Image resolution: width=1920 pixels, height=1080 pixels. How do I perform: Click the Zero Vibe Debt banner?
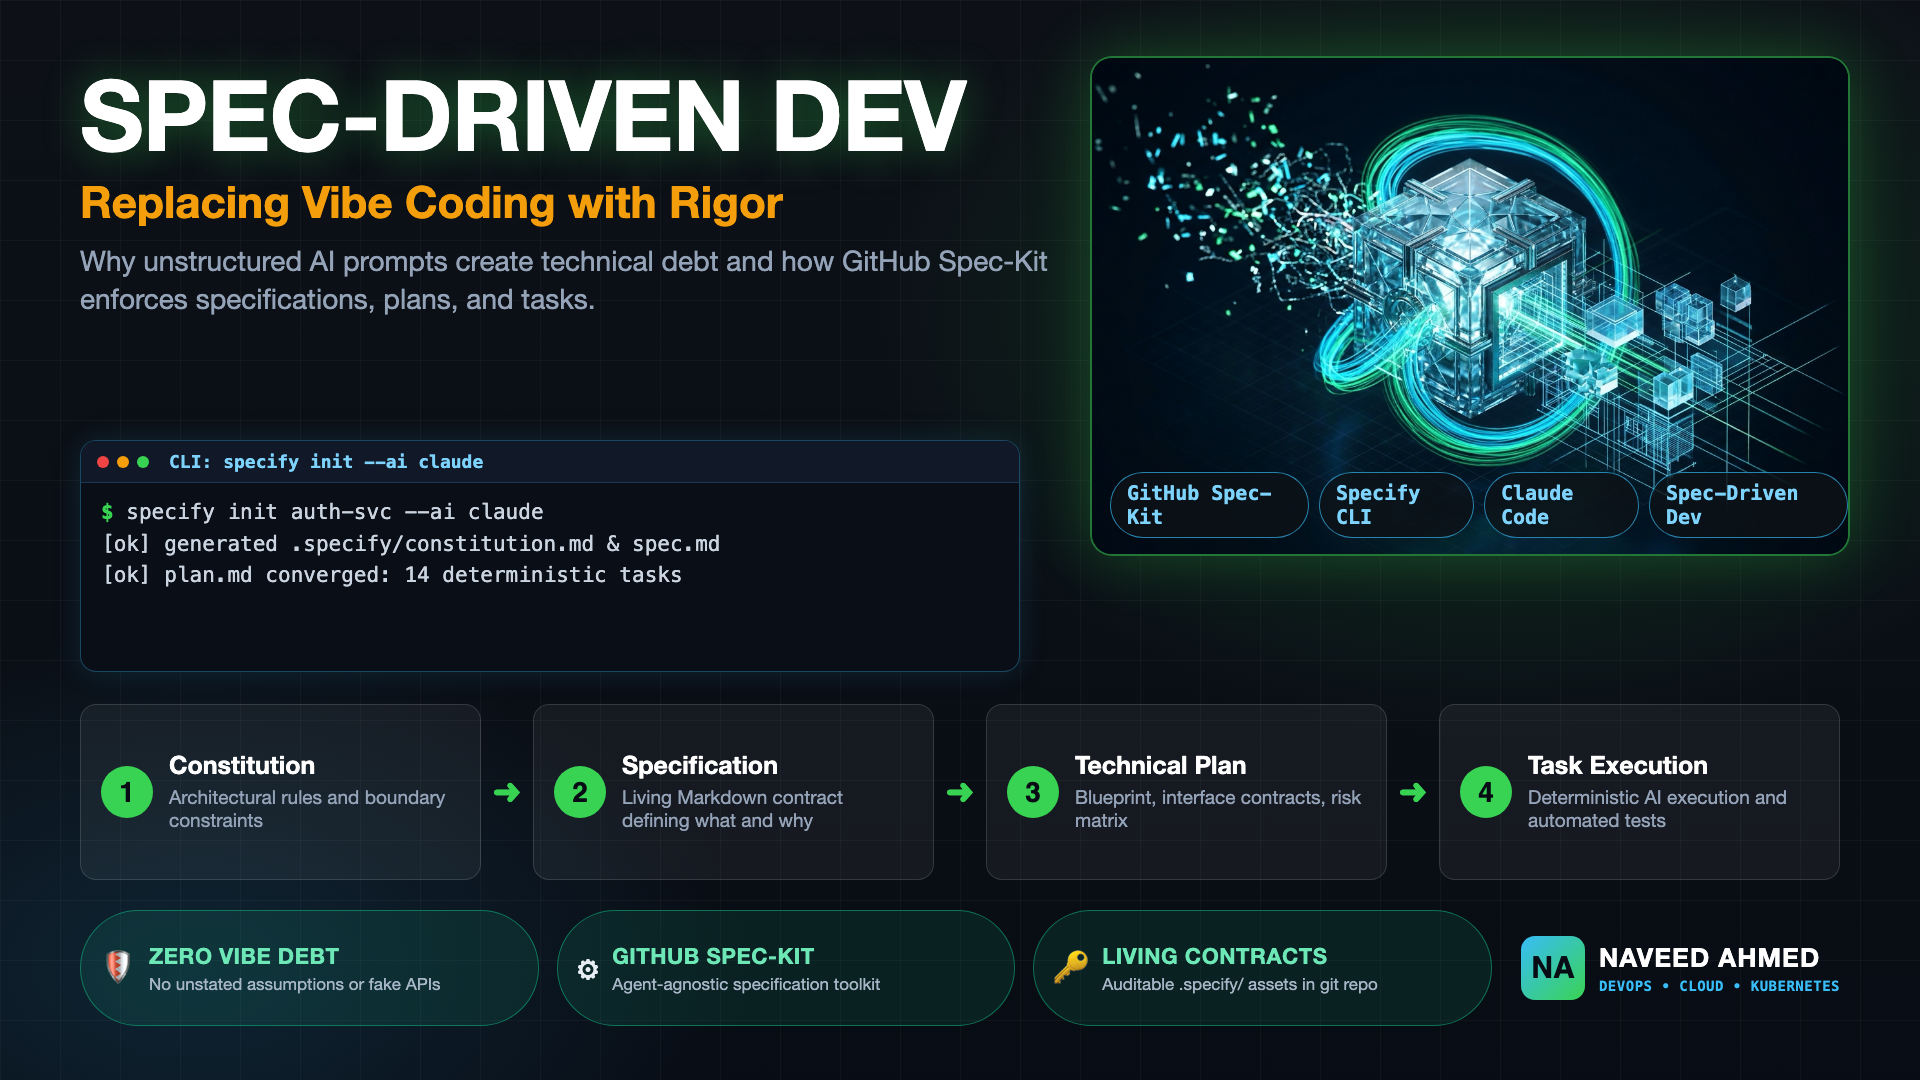(x=309, y=968)
